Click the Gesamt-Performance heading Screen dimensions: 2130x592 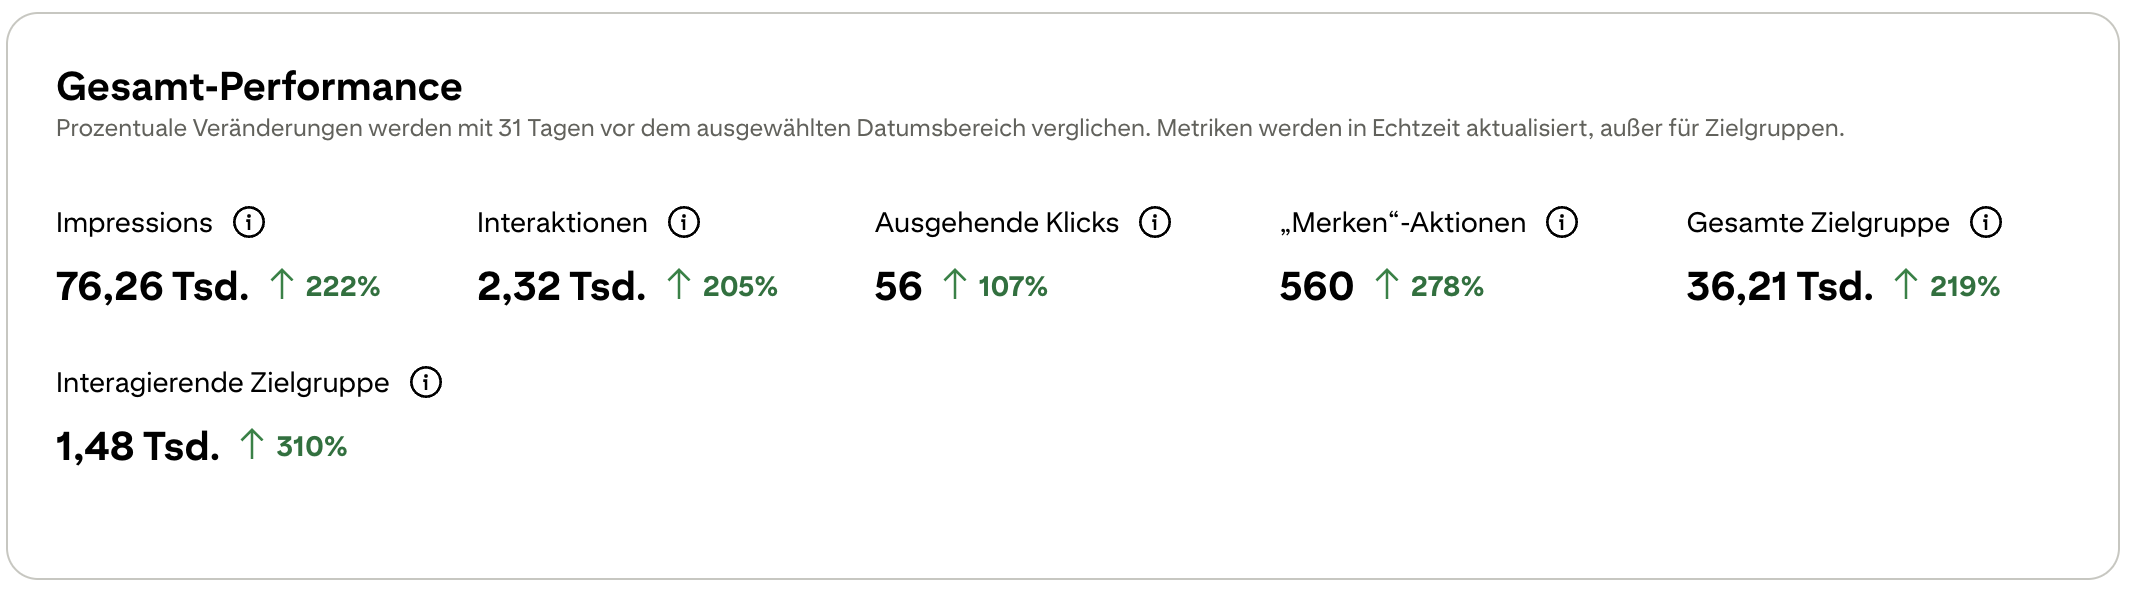click(x=259, y=87)
